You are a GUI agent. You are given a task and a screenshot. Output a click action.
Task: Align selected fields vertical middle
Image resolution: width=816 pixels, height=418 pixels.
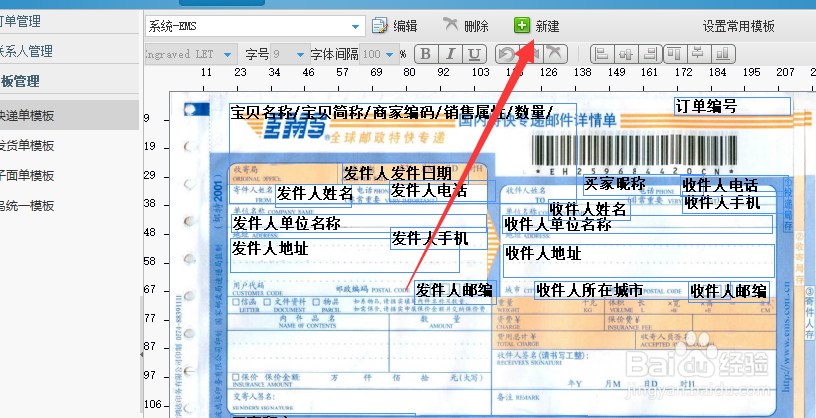tap(699, 54)
